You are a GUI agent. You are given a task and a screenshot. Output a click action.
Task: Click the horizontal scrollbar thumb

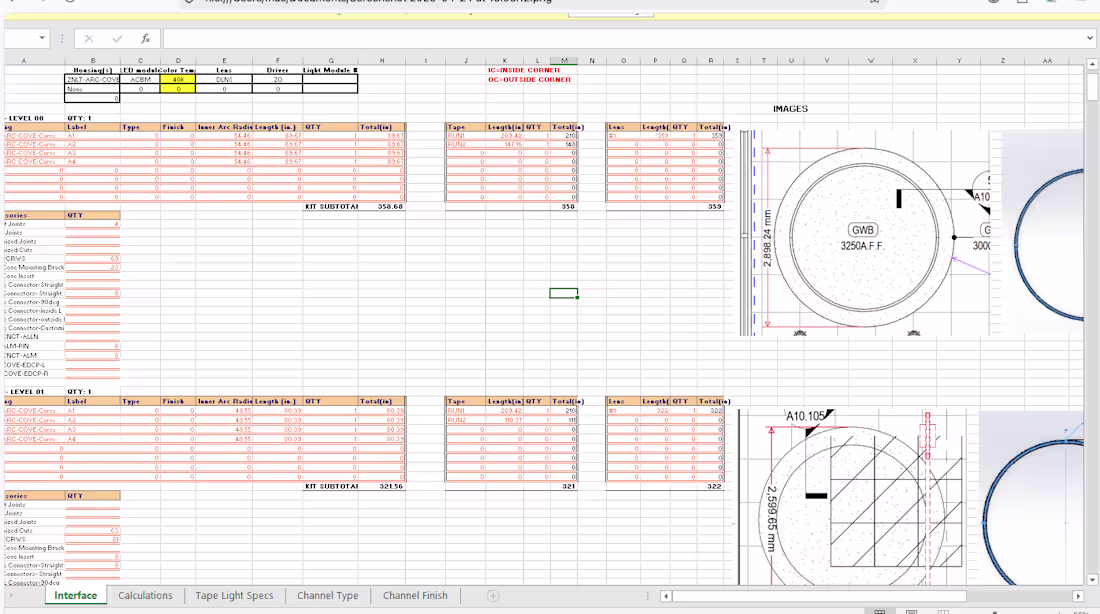click(819, 596)
